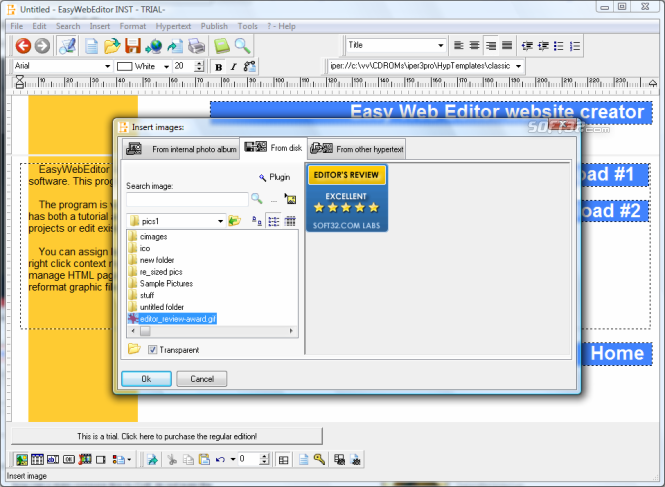The height and width of the screenshot is (487, 665).
Task: Click the Ok button
Action: coord(146,379)
